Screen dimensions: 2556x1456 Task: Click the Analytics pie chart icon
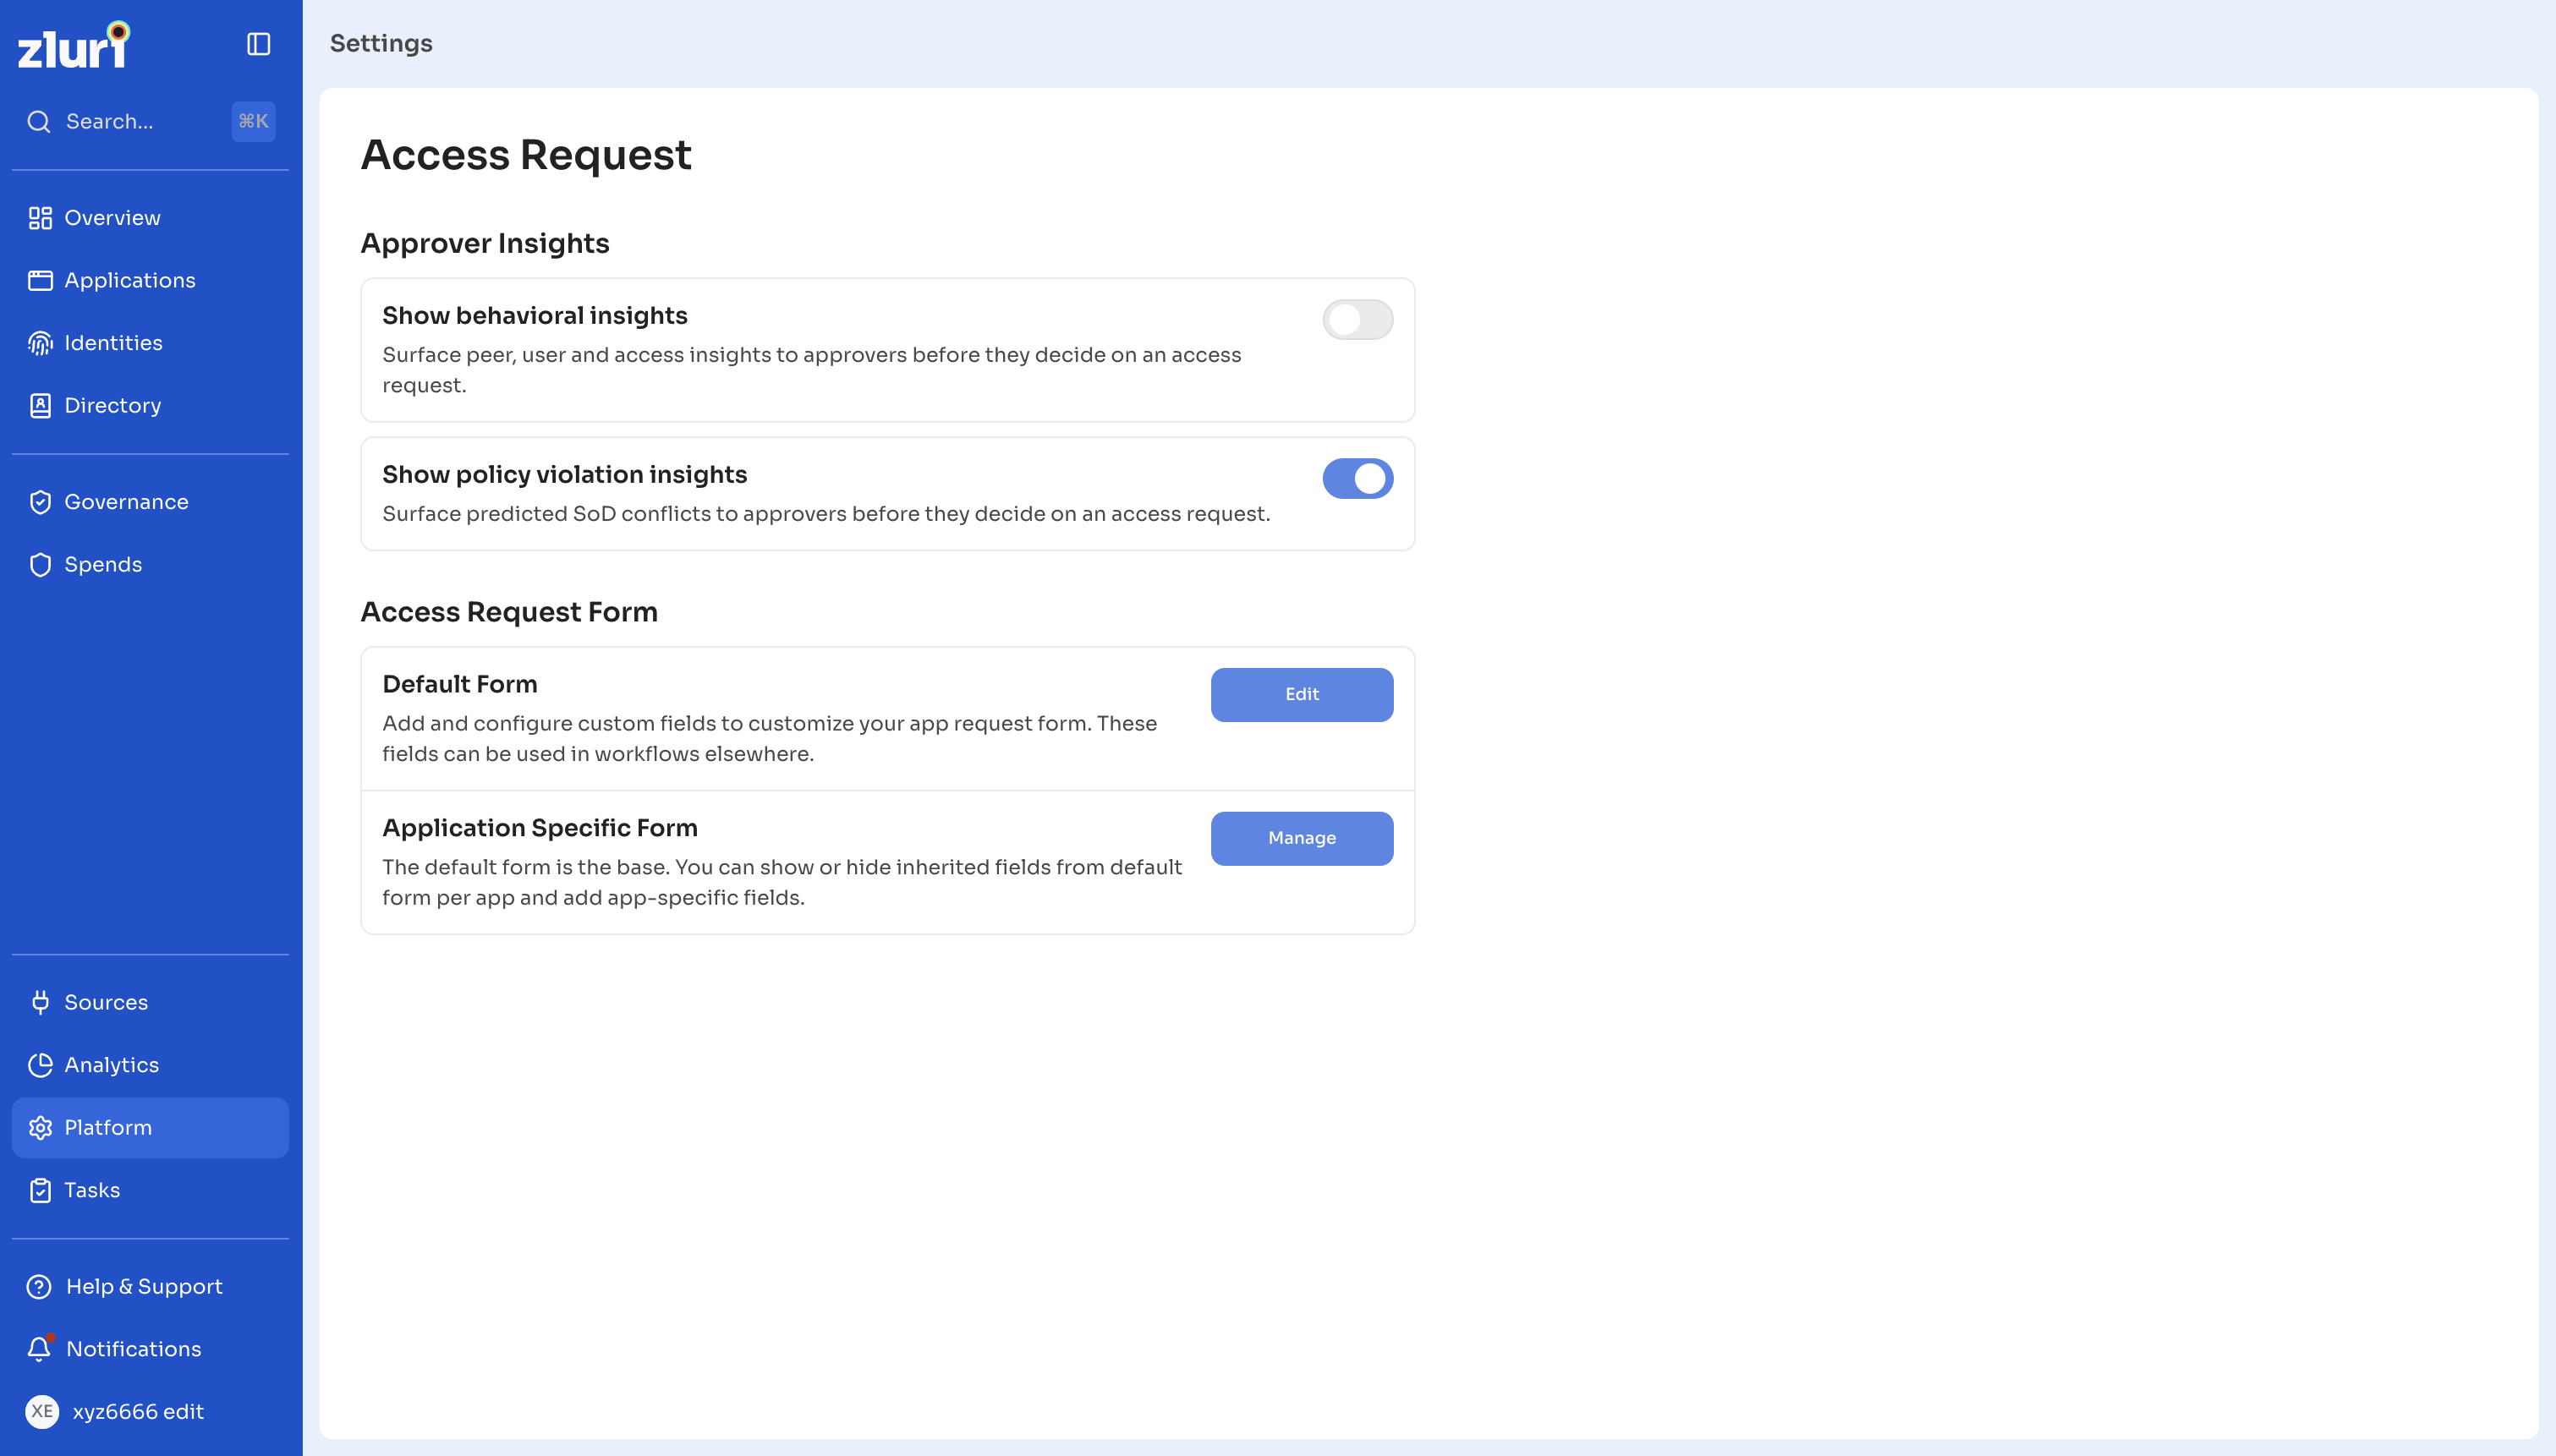tap(40, 1065)
